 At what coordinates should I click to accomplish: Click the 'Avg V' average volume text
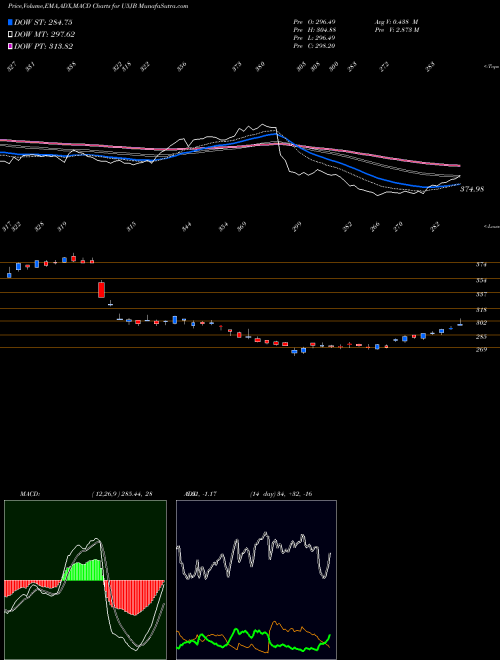(x=395, y=22)
